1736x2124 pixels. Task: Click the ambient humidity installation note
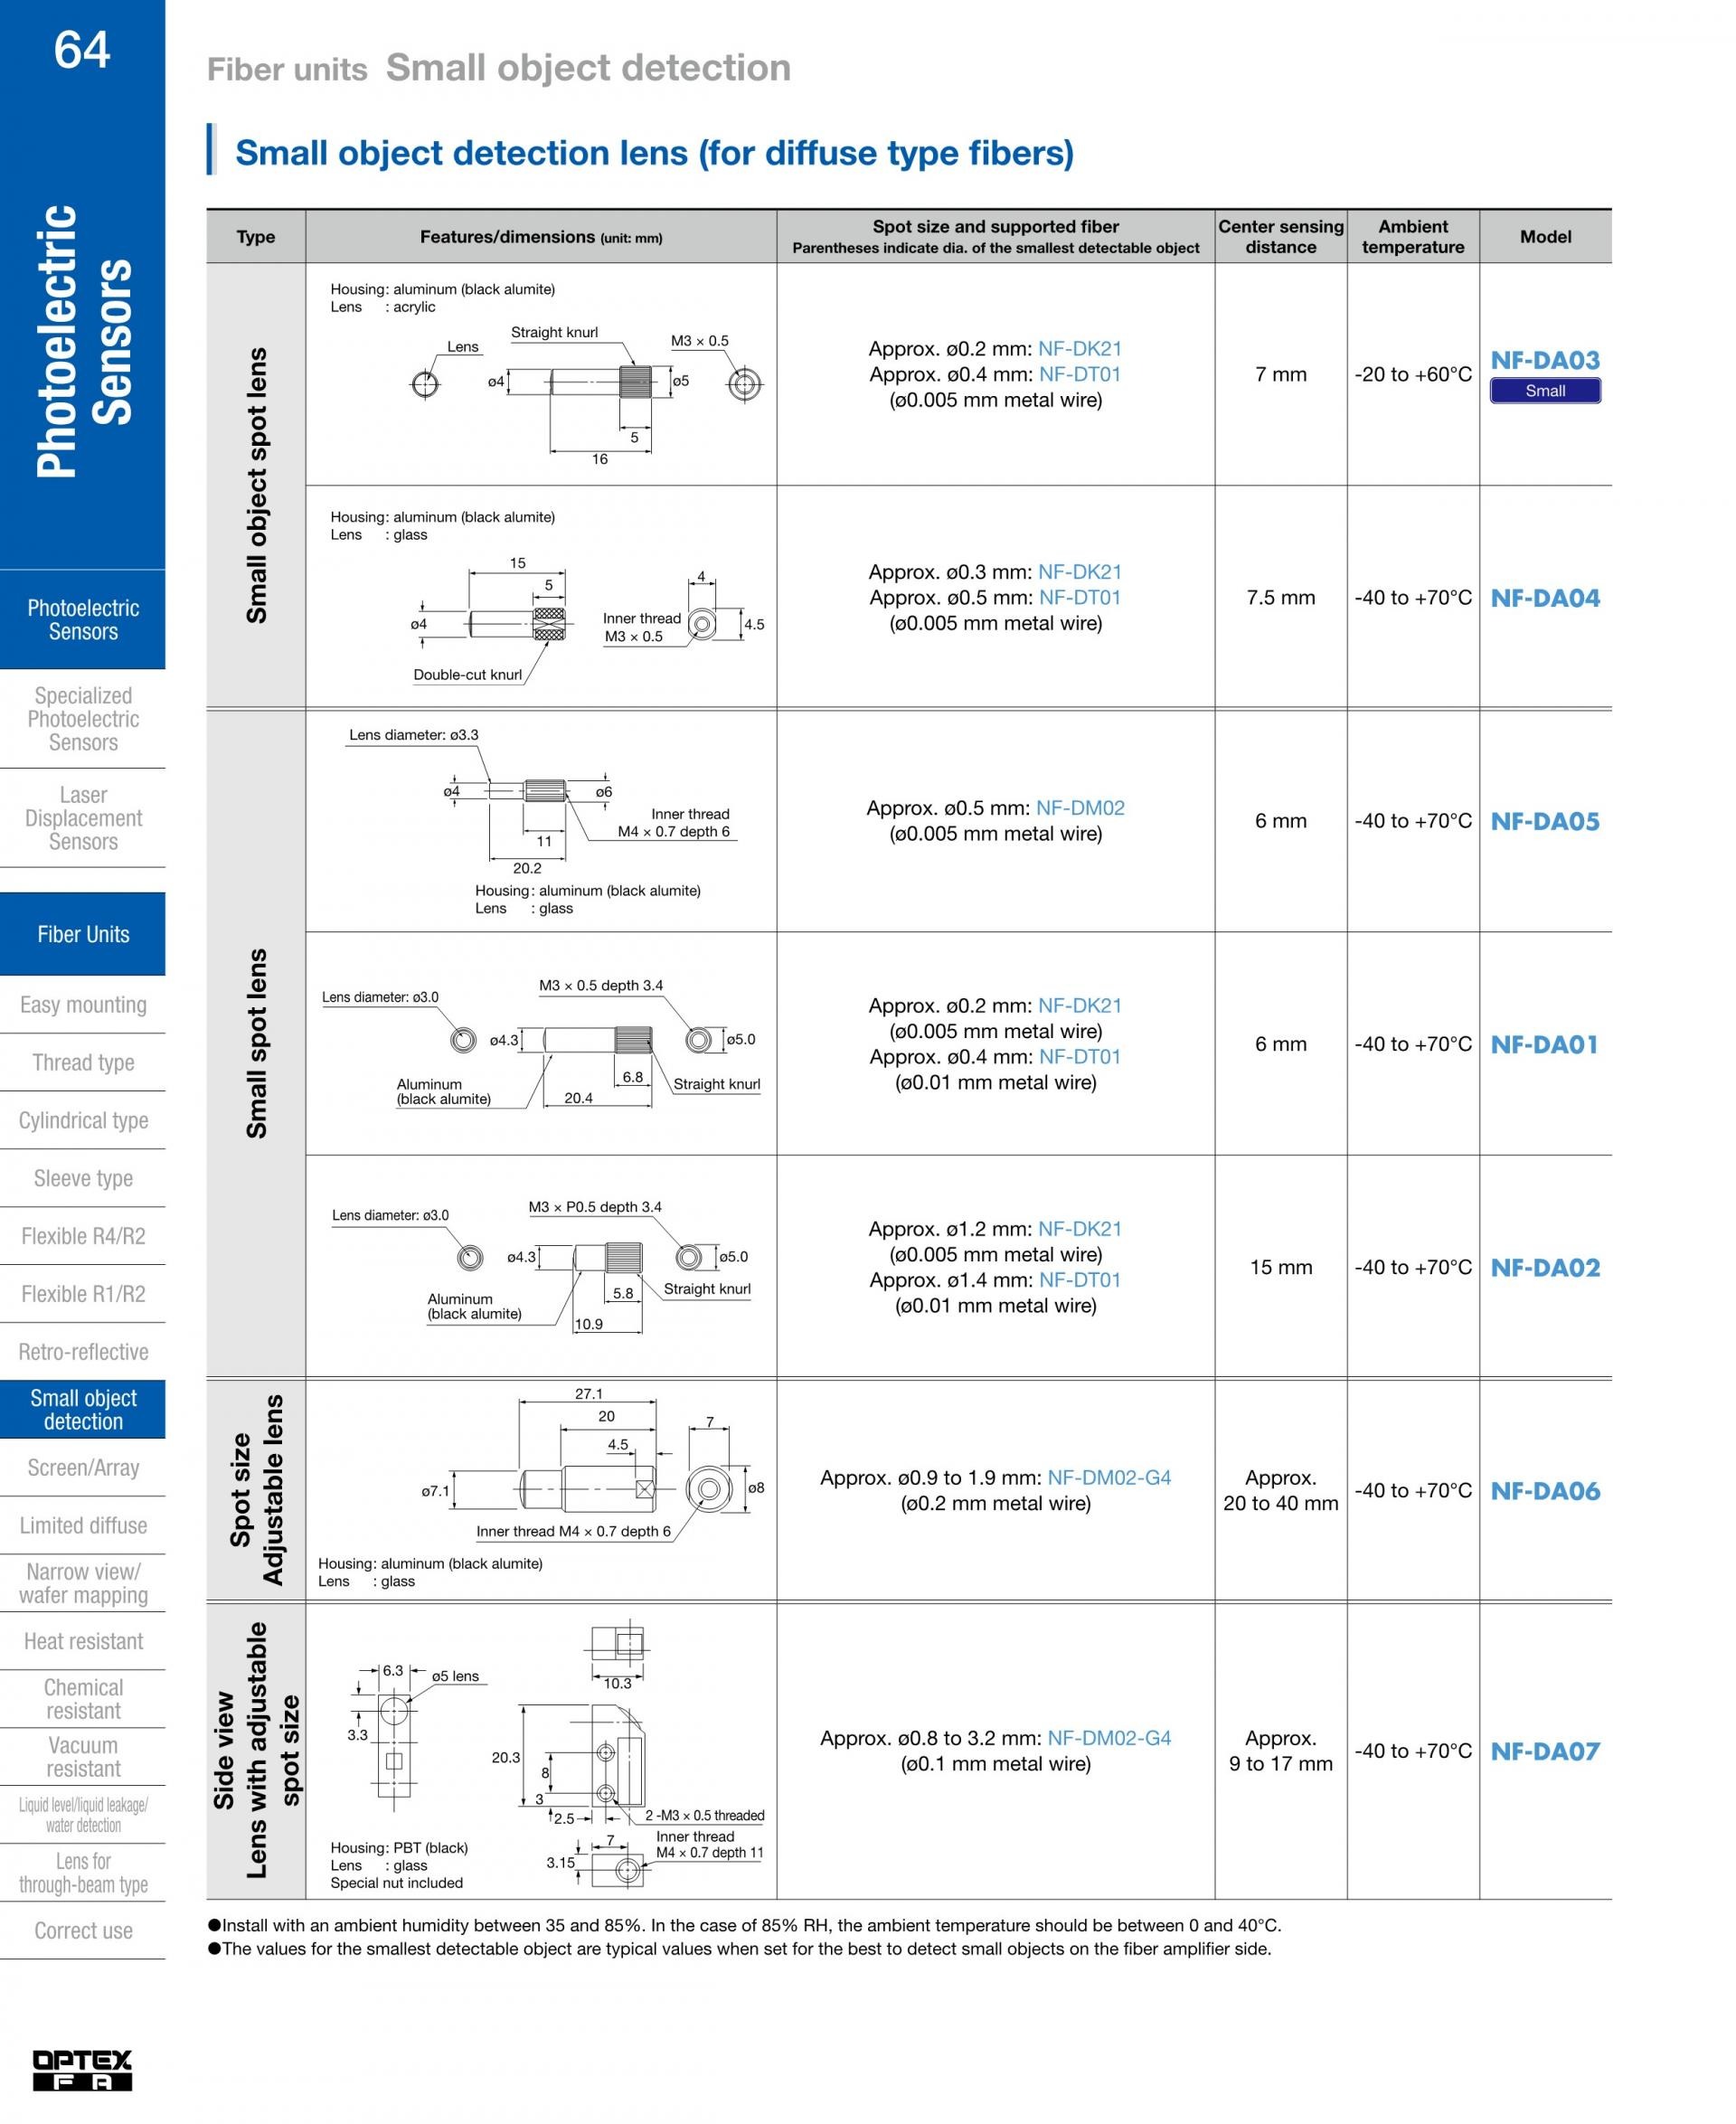pyautogui.click(x=745, y=1925)
